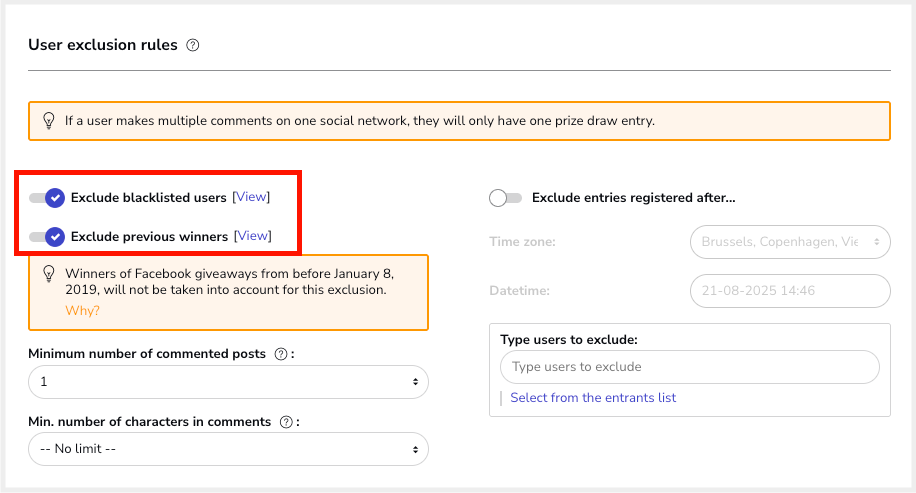
Task: Open help for Min. number of characters
Action: (x=286, y=422)
